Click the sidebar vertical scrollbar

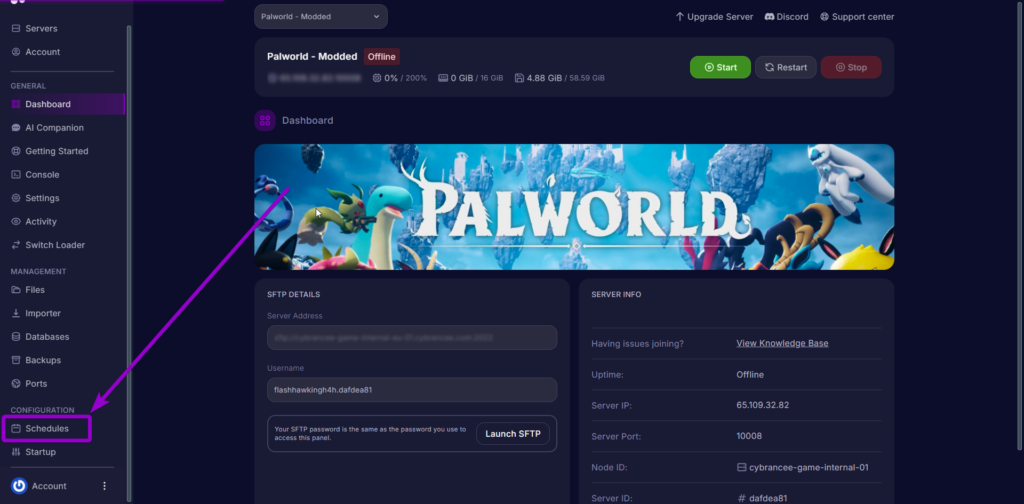pos(129,250)
